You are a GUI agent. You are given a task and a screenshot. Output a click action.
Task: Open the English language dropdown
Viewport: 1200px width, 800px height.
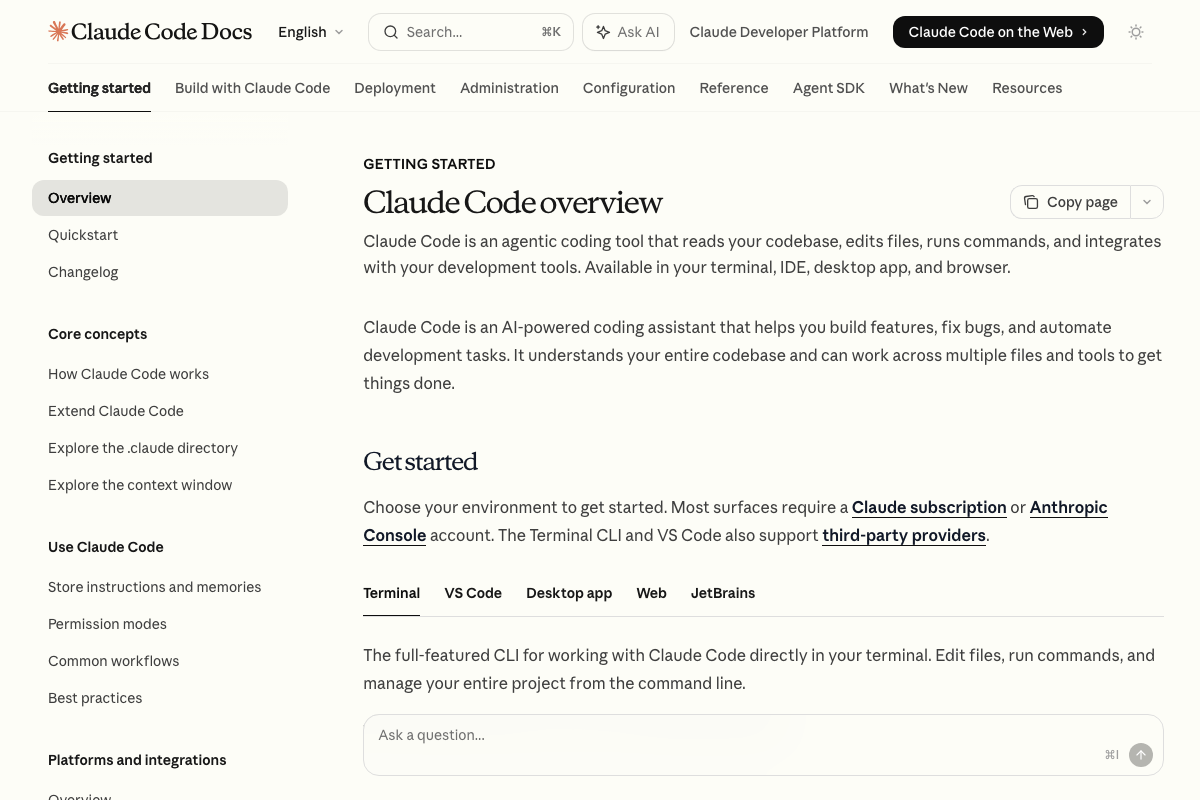311,32
